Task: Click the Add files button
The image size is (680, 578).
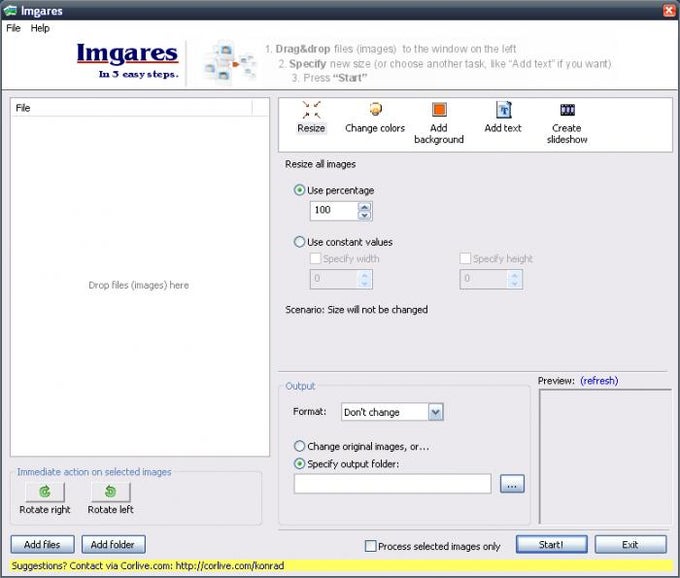Action: 42,544
